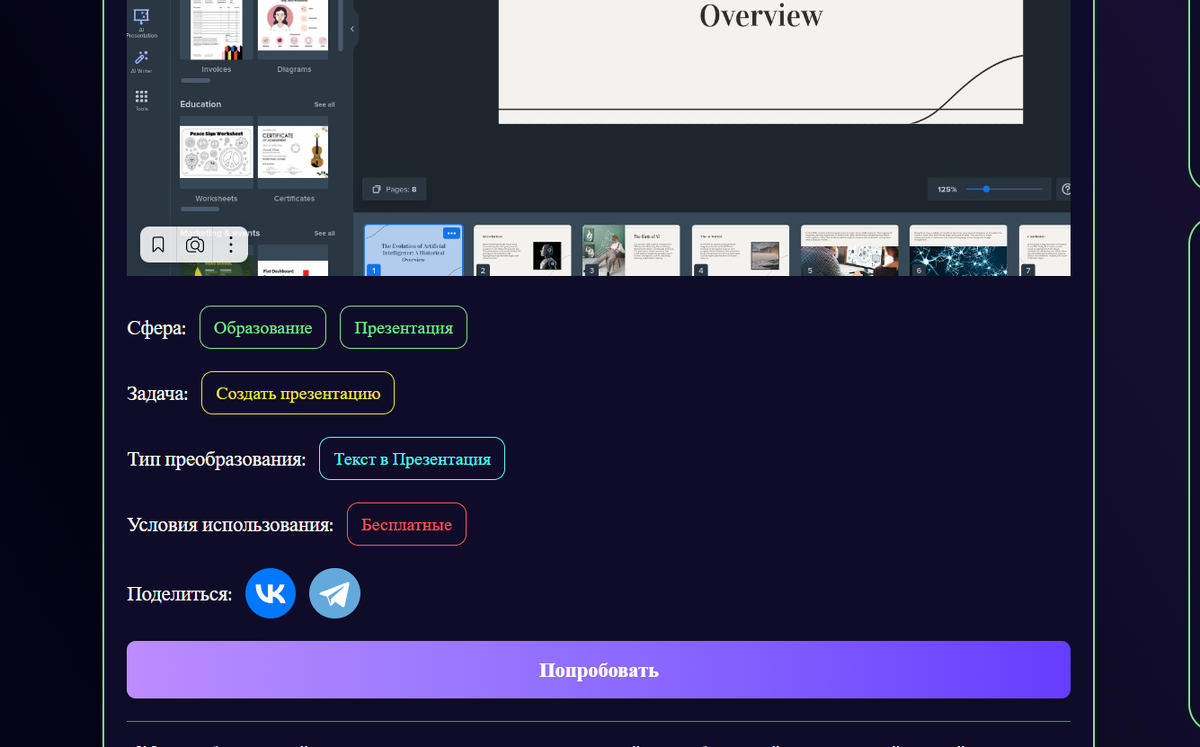This screenshot has width=1200, height=747.
Task: Open the Pages: 8 button
Action: [394, 189]
